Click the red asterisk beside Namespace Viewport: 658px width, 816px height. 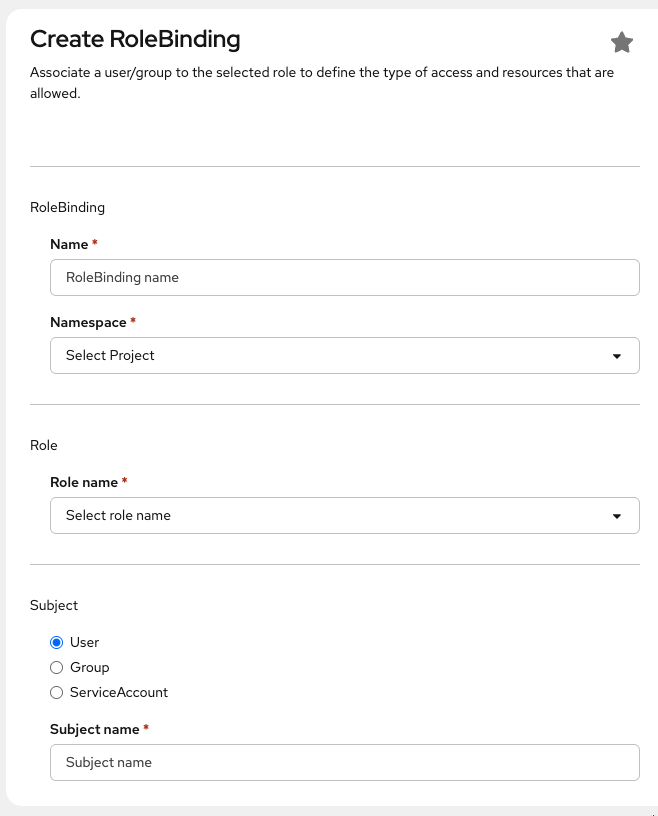pos(131,318)
